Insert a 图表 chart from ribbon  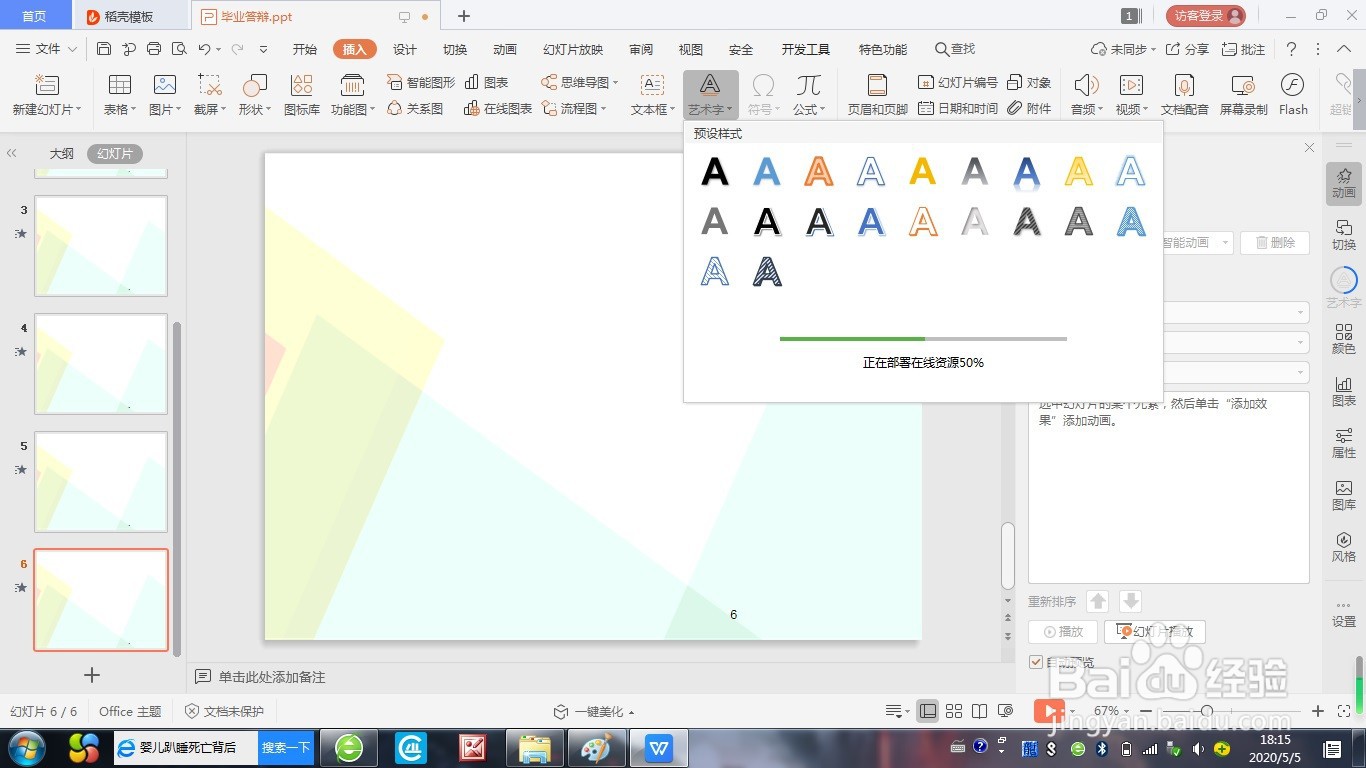click(487, 83)
